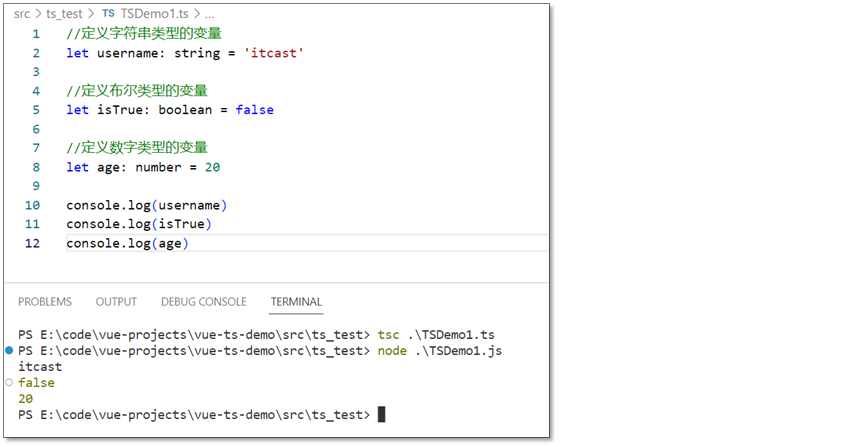Click the TS file icon in breadcrumb
Image resolution: width=841 pixels, height=447 pixels.
click(x=108, y=14)
